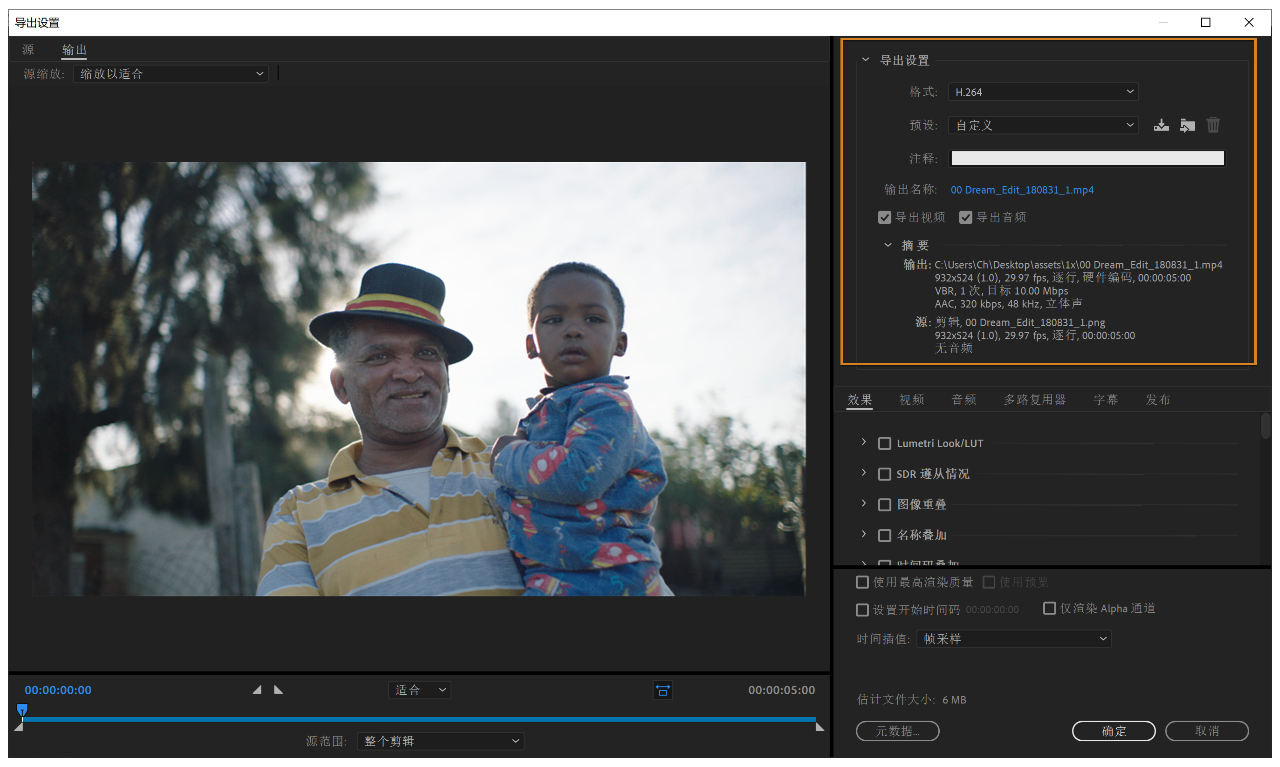Image resolution: width=1280 pixels, height=767 pixels.
Task: Expand the SDR 遵从情况 effect
Action: click(864, 473)
